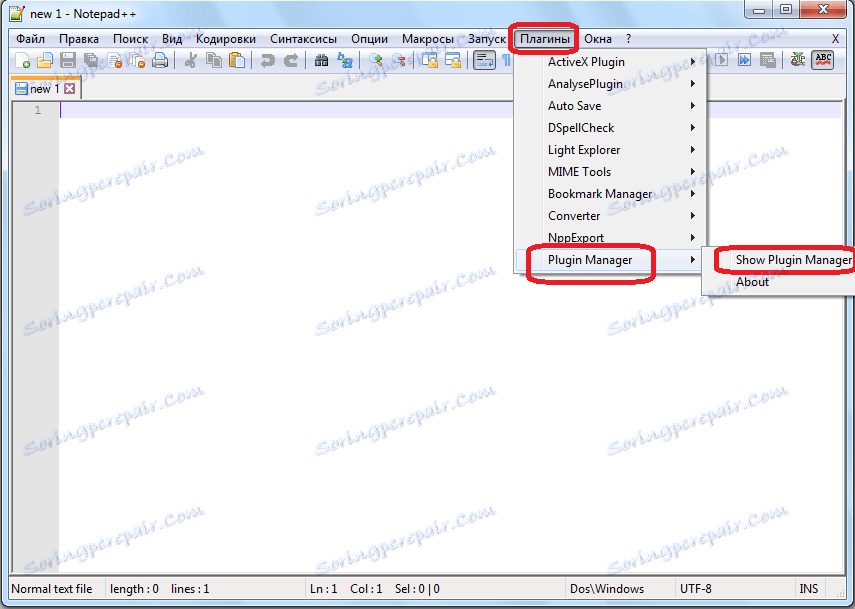Open the Кодировки menu

pyautogui.click(x=226, y=39)
